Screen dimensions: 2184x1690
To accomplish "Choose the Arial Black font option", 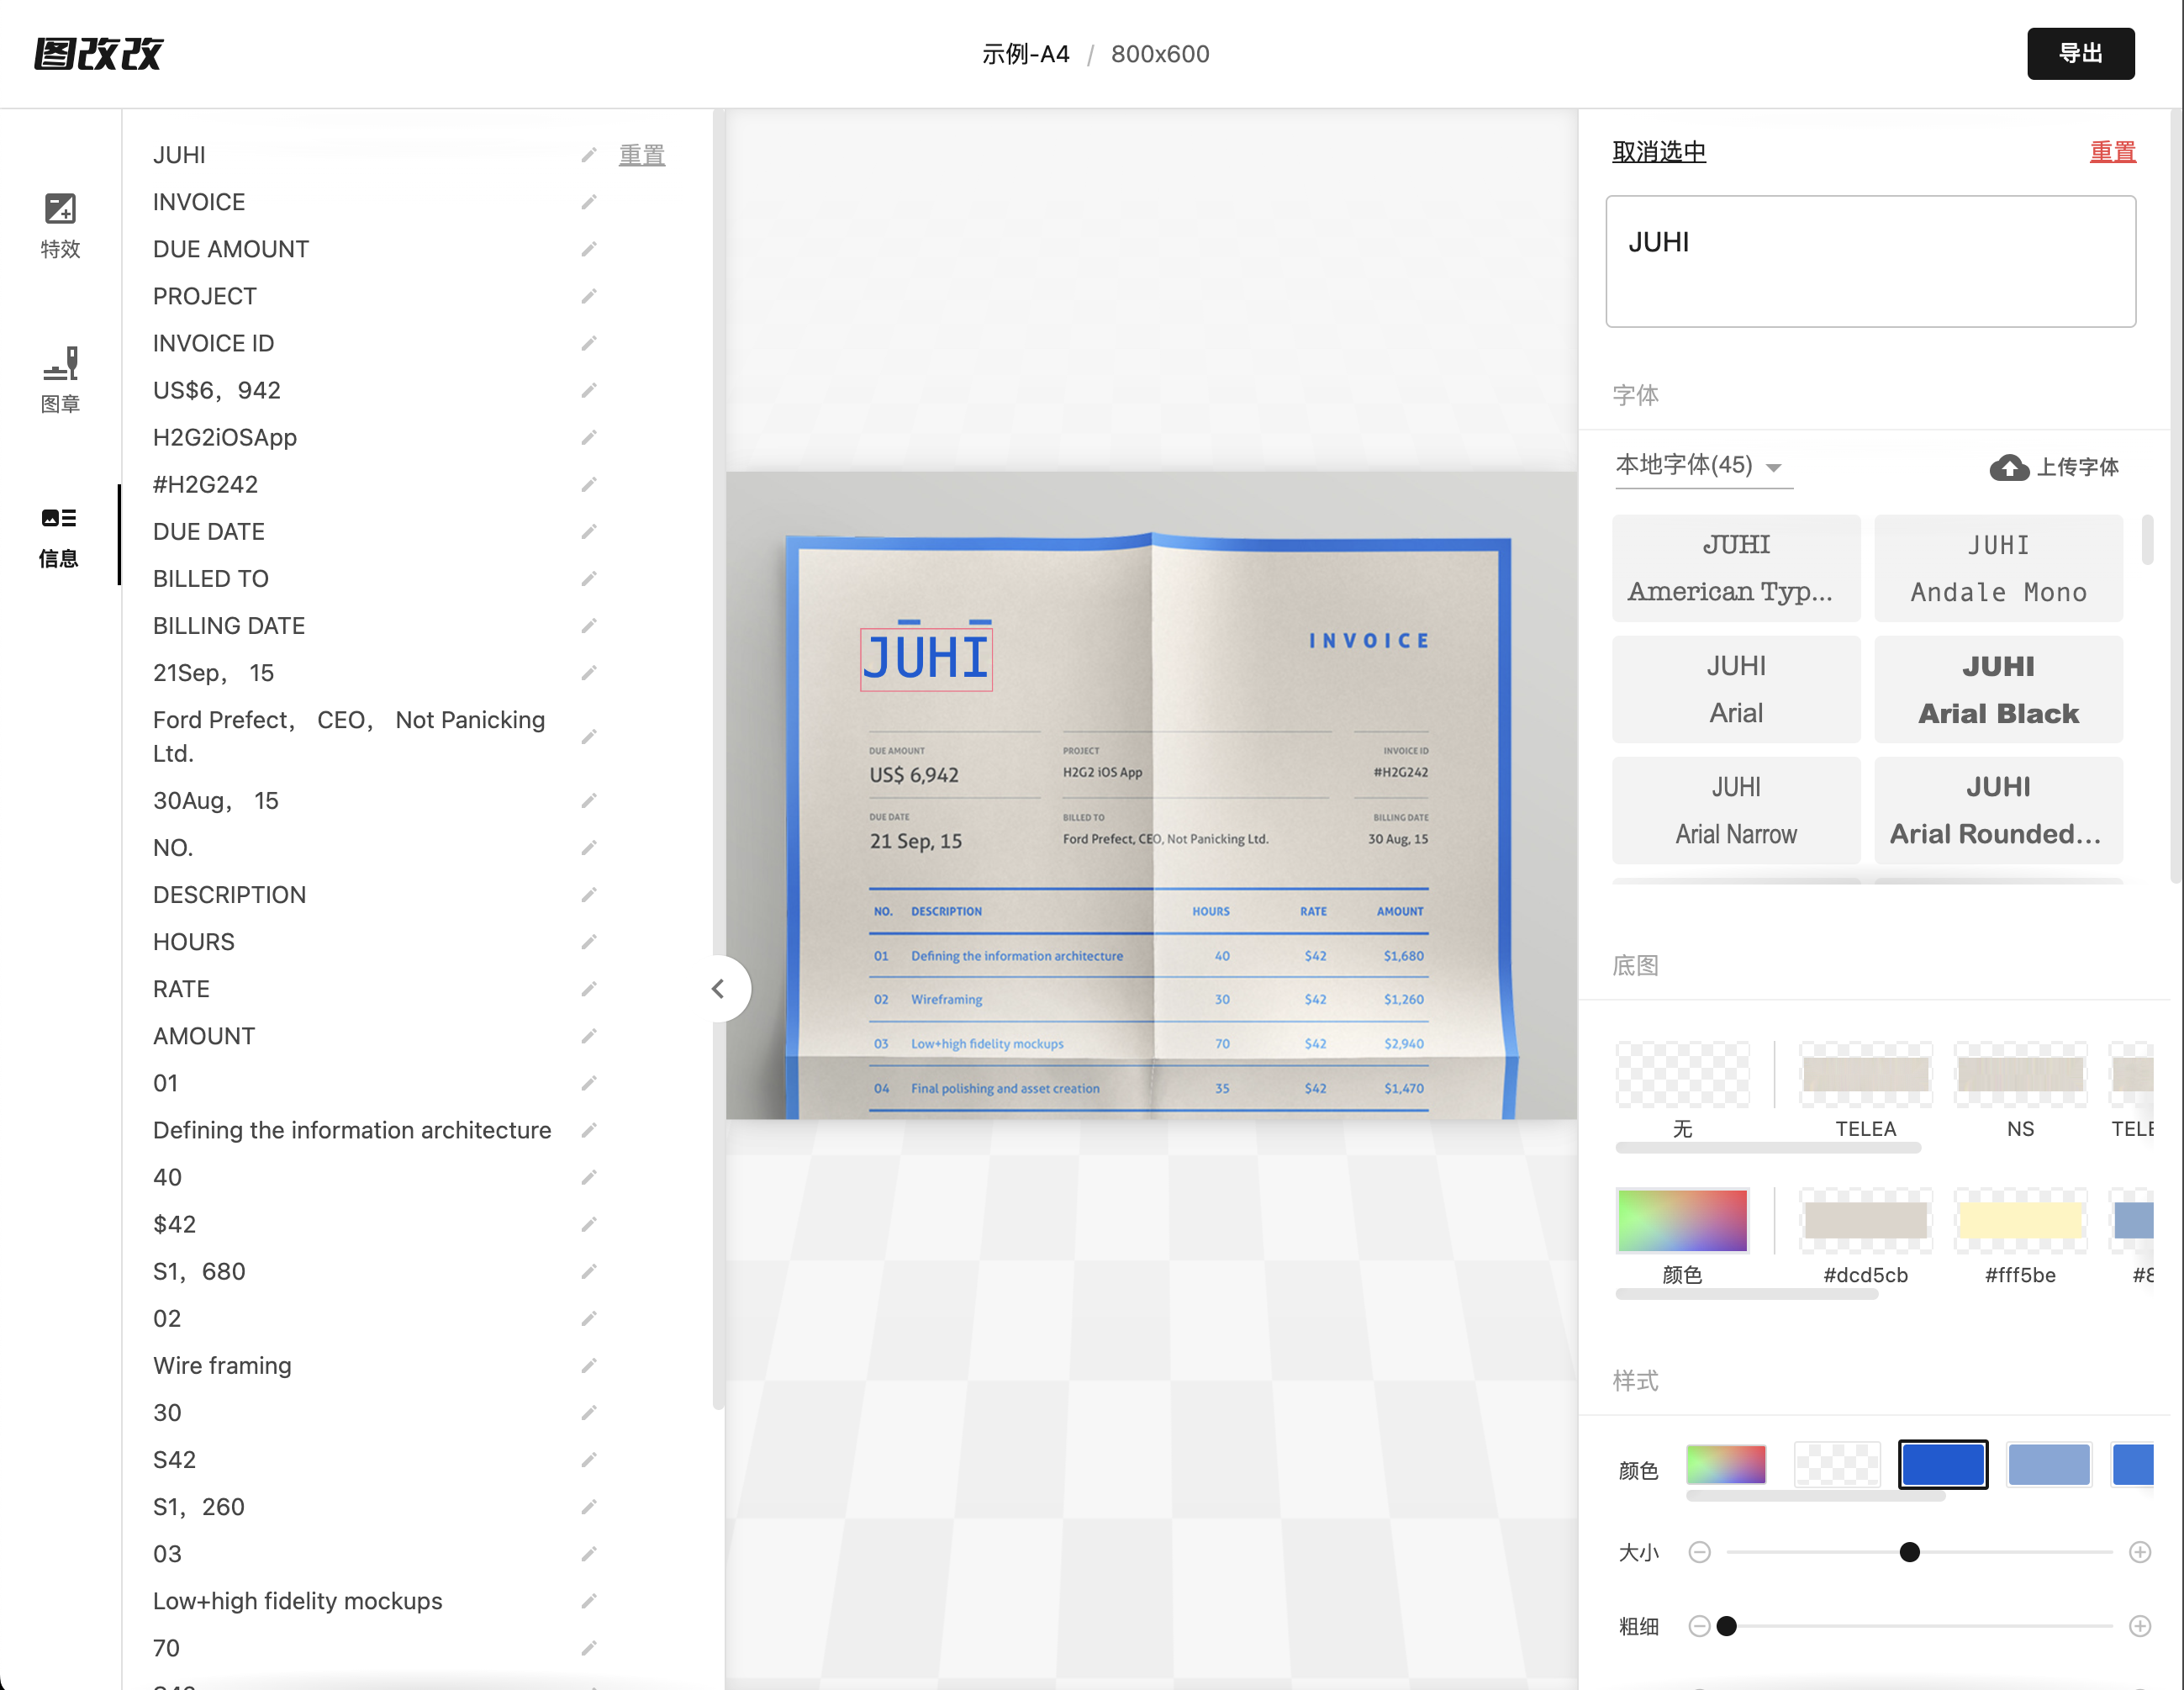I will [x=1997, y=689].
